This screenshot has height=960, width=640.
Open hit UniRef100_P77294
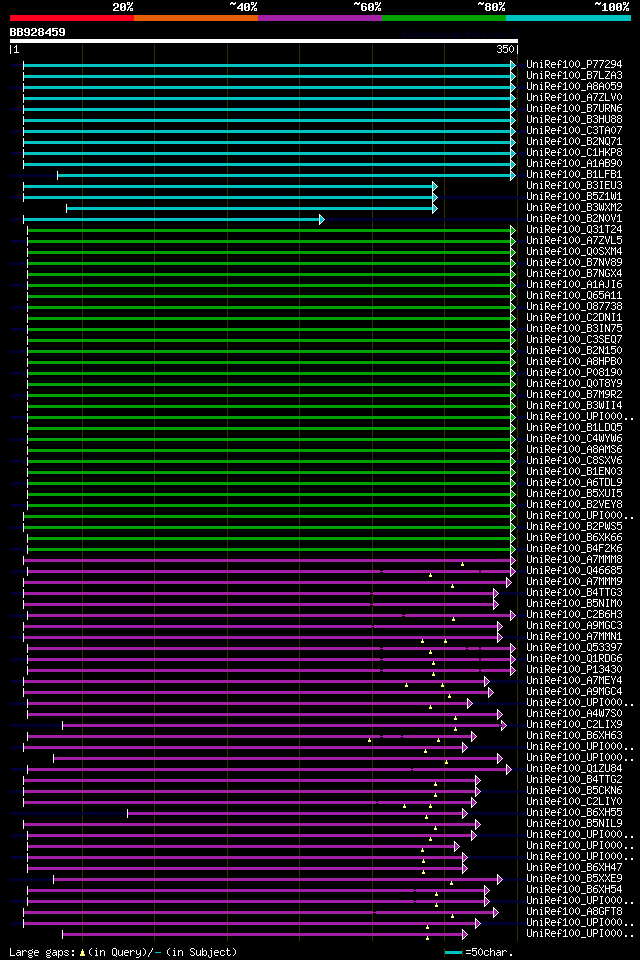574,64
